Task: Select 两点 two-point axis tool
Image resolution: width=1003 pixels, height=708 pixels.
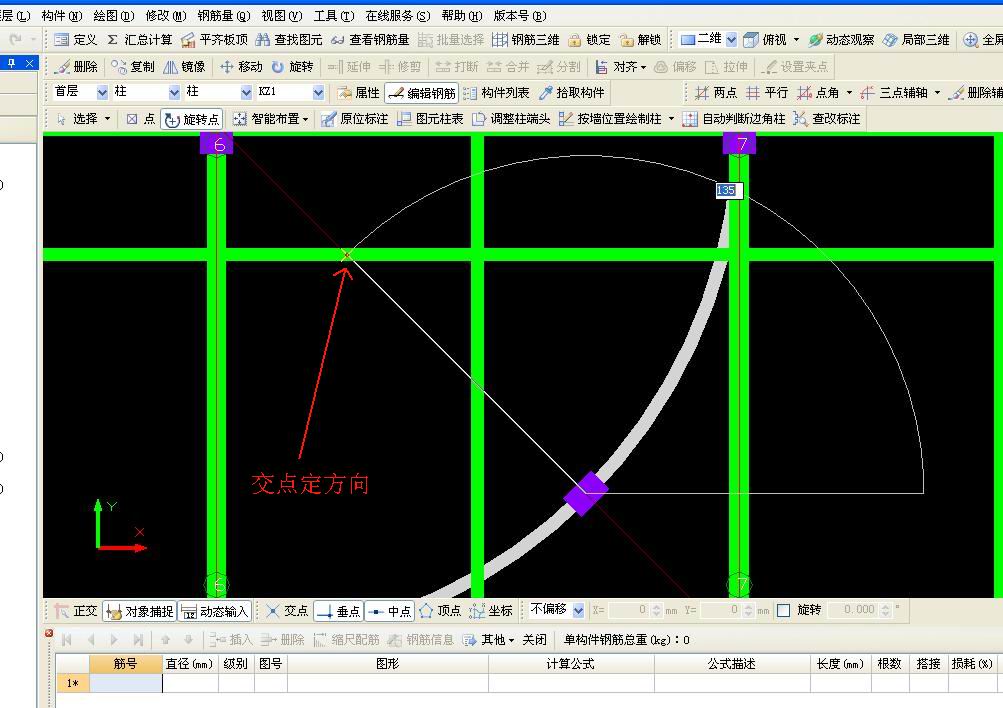Action: [716, 93]
